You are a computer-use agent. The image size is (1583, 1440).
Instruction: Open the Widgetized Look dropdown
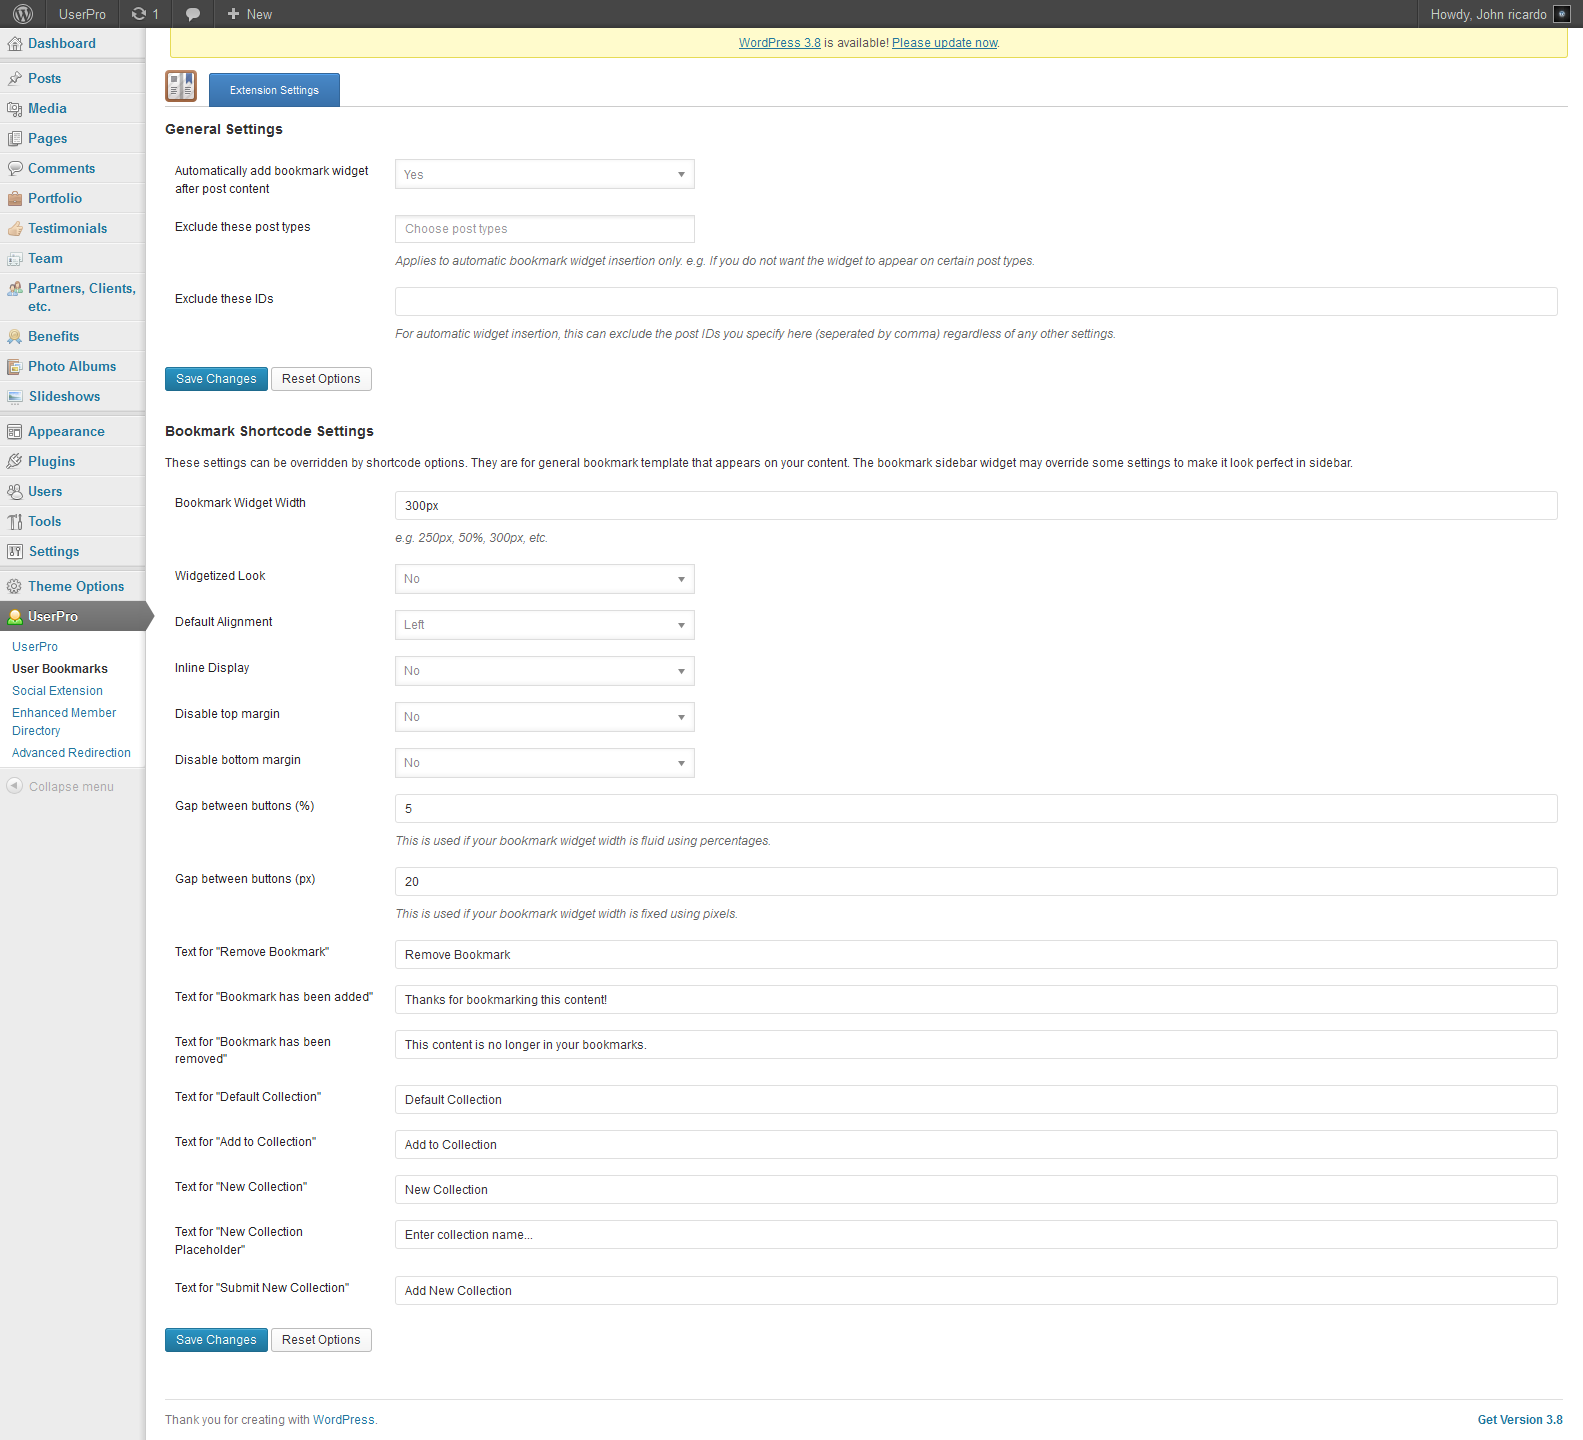coord(545,579)
